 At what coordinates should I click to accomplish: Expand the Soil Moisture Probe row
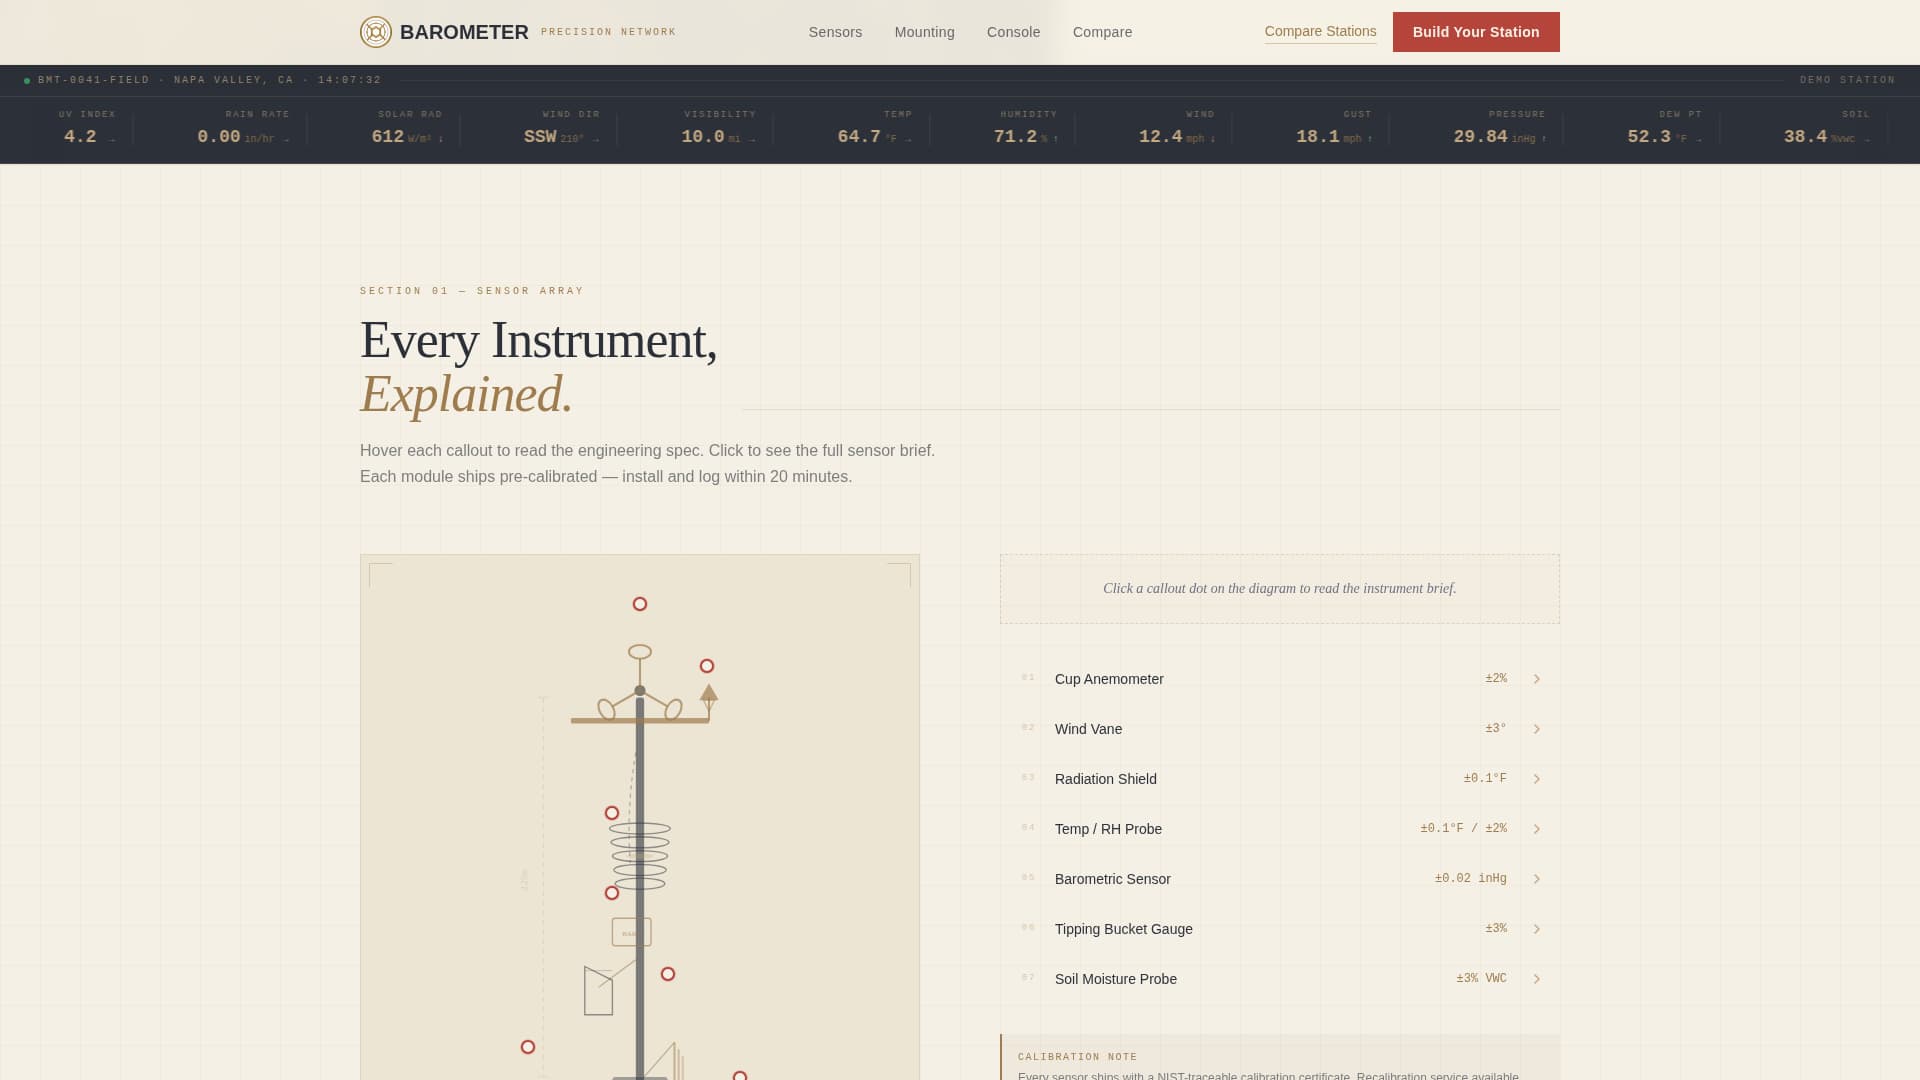coord(1537,979)
